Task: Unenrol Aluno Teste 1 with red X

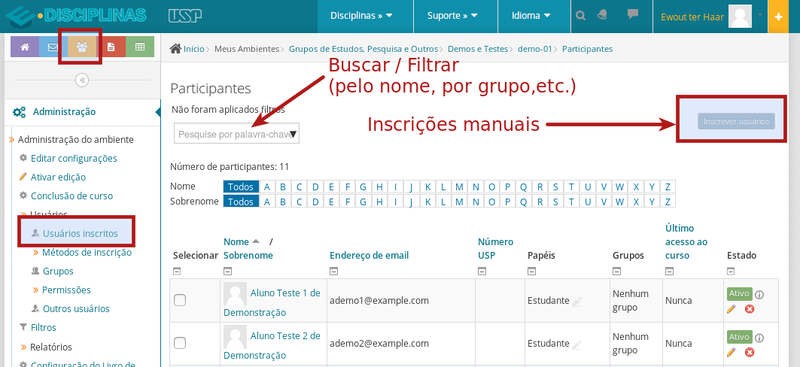Action: click(749, 309)
